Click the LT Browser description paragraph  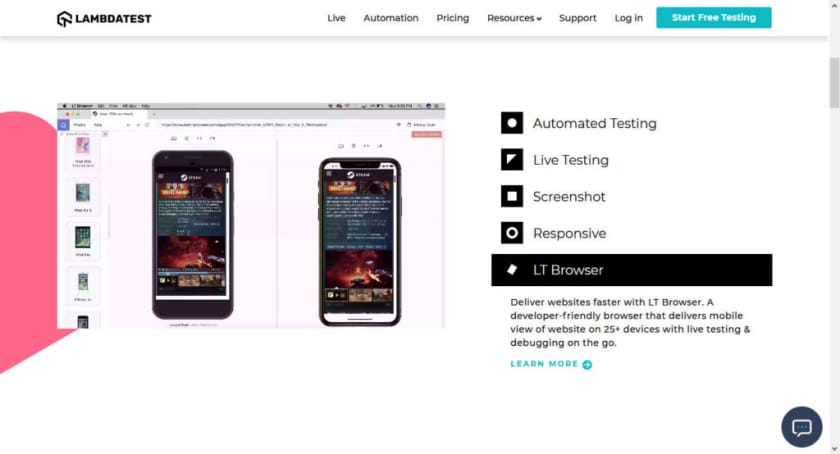coord(630,323)
